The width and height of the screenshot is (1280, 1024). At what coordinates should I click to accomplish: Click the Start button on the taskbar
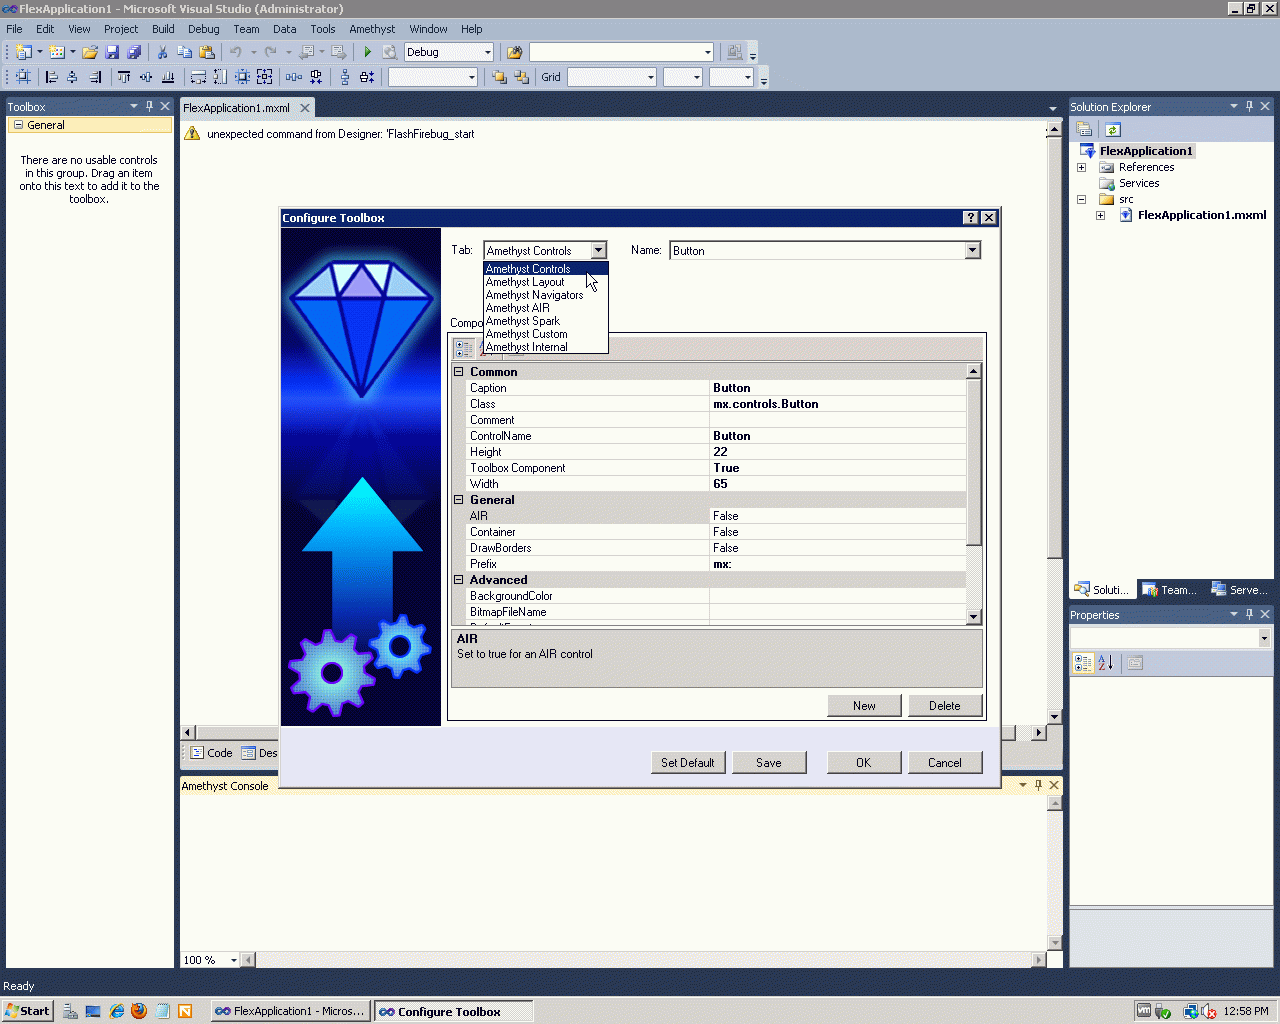pyautogui.click(x=27, y=1011)
